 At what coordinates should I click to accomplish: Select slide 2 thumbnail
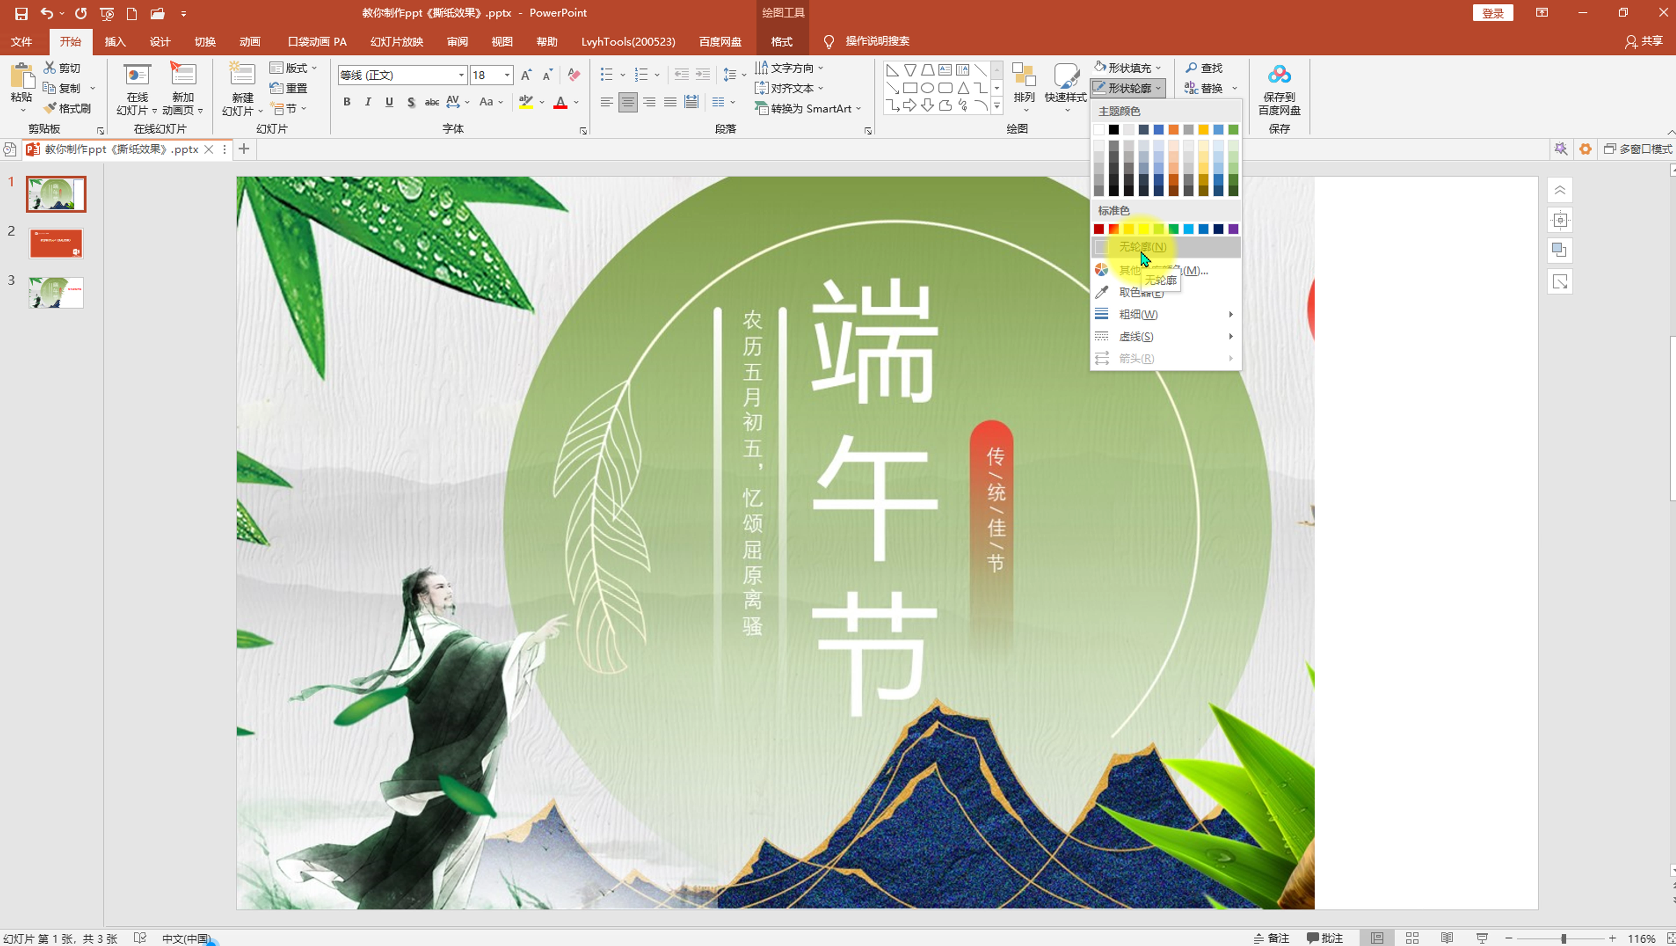(56, 243)
